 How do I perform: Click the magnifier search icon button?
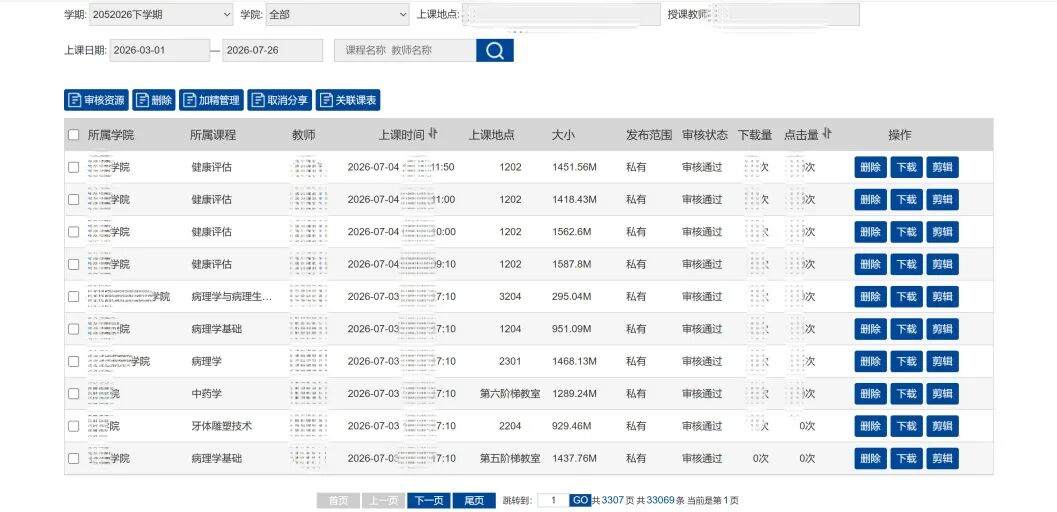pos(494,51)
